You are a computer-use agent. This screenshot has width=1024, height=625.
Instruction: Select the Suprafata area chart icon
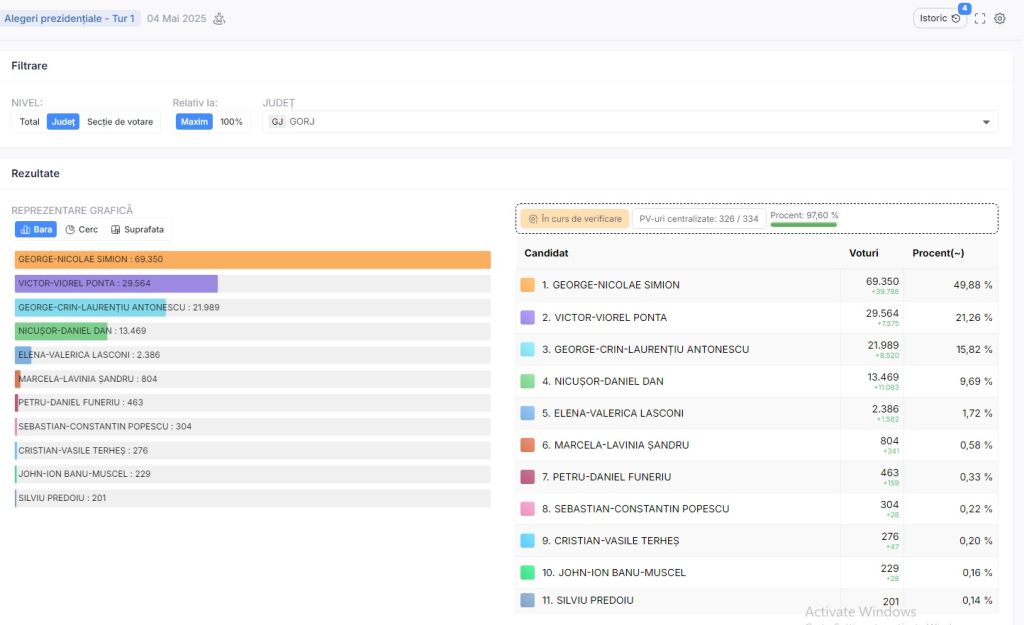coord(116,230)
